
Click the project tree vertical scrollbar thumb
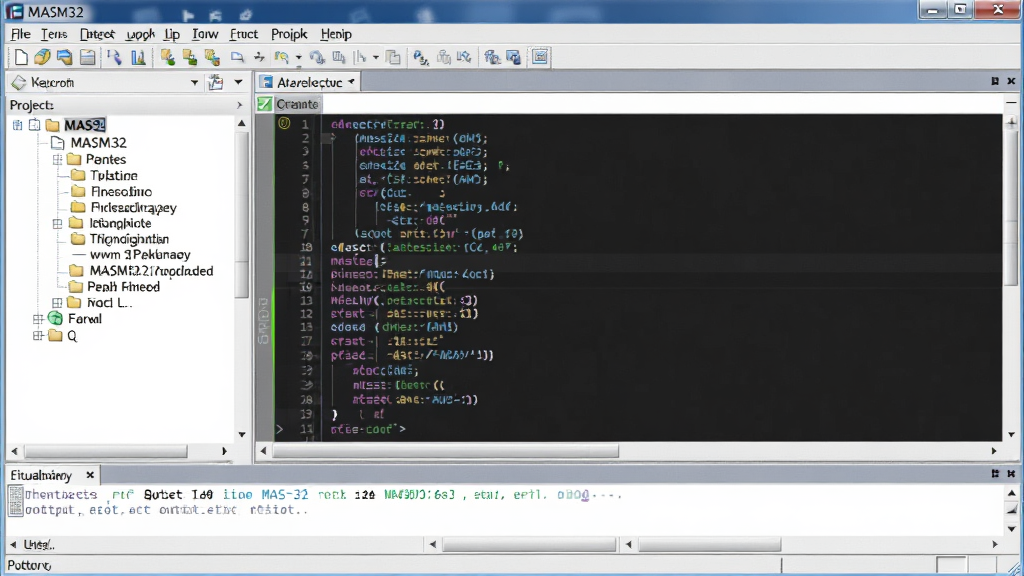[x=242, y=217]
